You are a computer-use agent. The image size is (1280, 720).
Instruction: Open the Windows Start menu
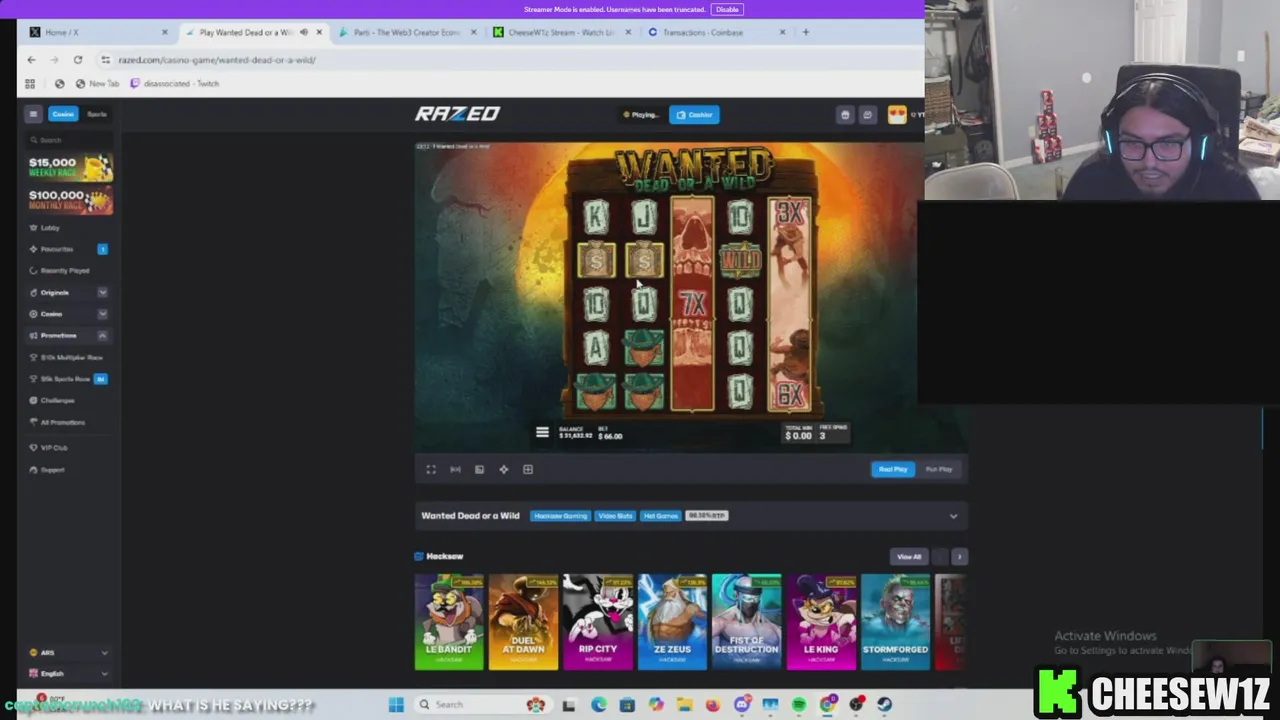tap(396, 704)
